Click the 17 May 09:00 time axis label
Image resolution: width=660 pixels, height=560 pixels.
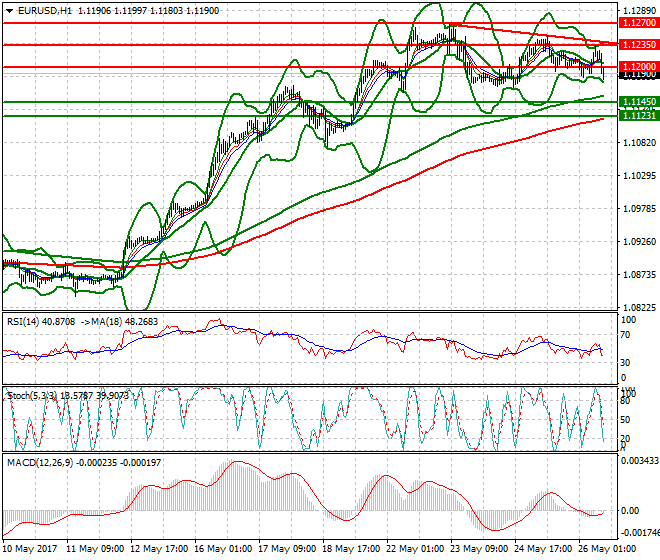(287, 549)
